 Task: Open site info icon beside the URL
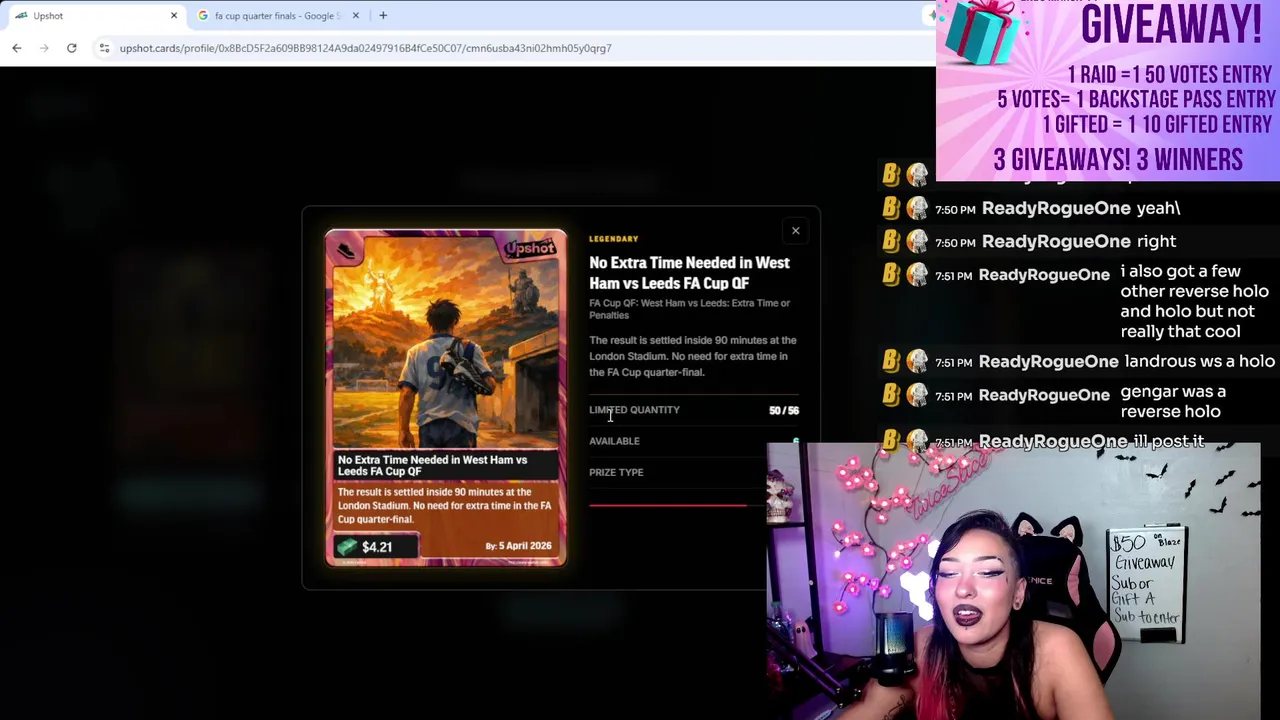[x=104, y=48]
